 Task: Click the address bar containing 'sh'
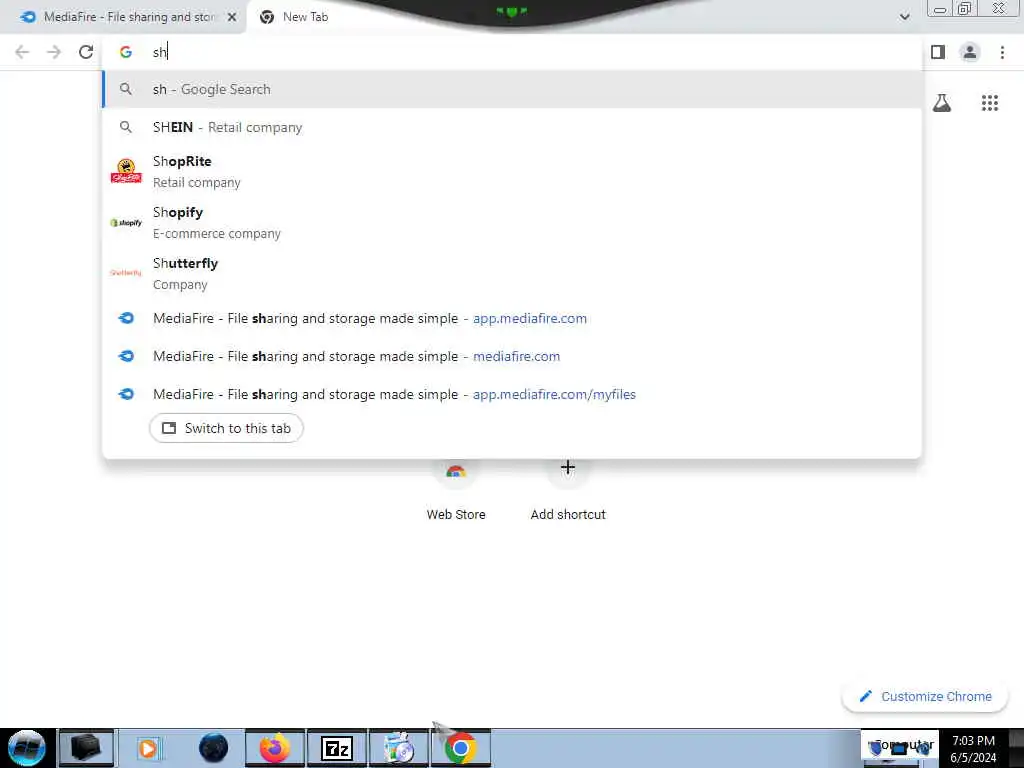pyautogui.click(x=511, y=52)
